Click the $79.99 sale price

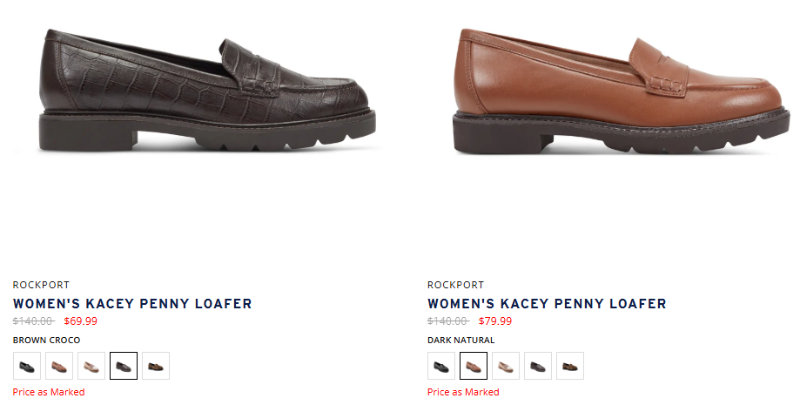pyautogui.click(x=495, y=321)
